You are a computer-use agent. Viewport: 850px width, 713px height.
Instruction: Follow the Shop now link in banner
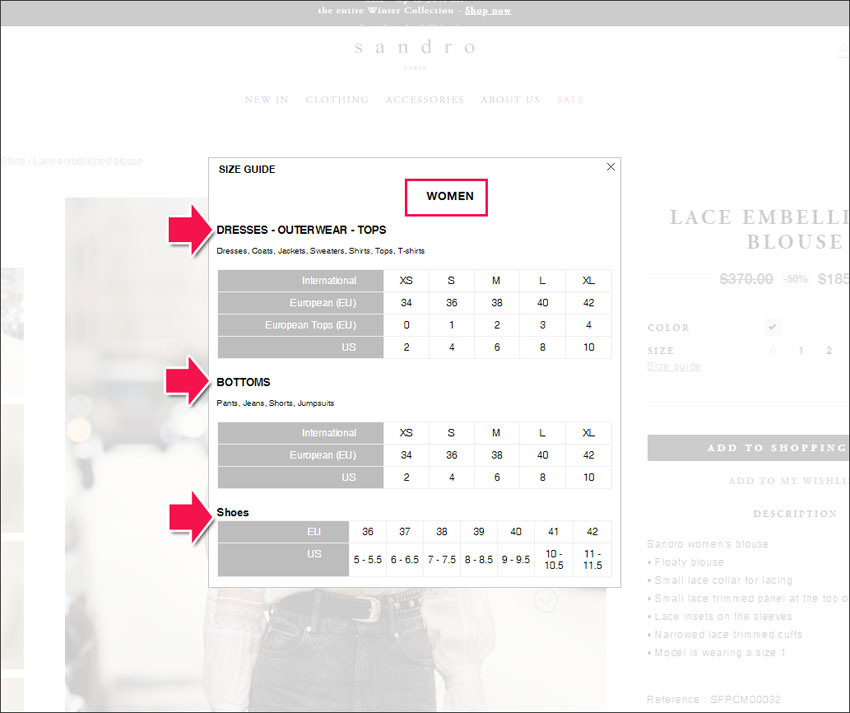coord(487,10)
